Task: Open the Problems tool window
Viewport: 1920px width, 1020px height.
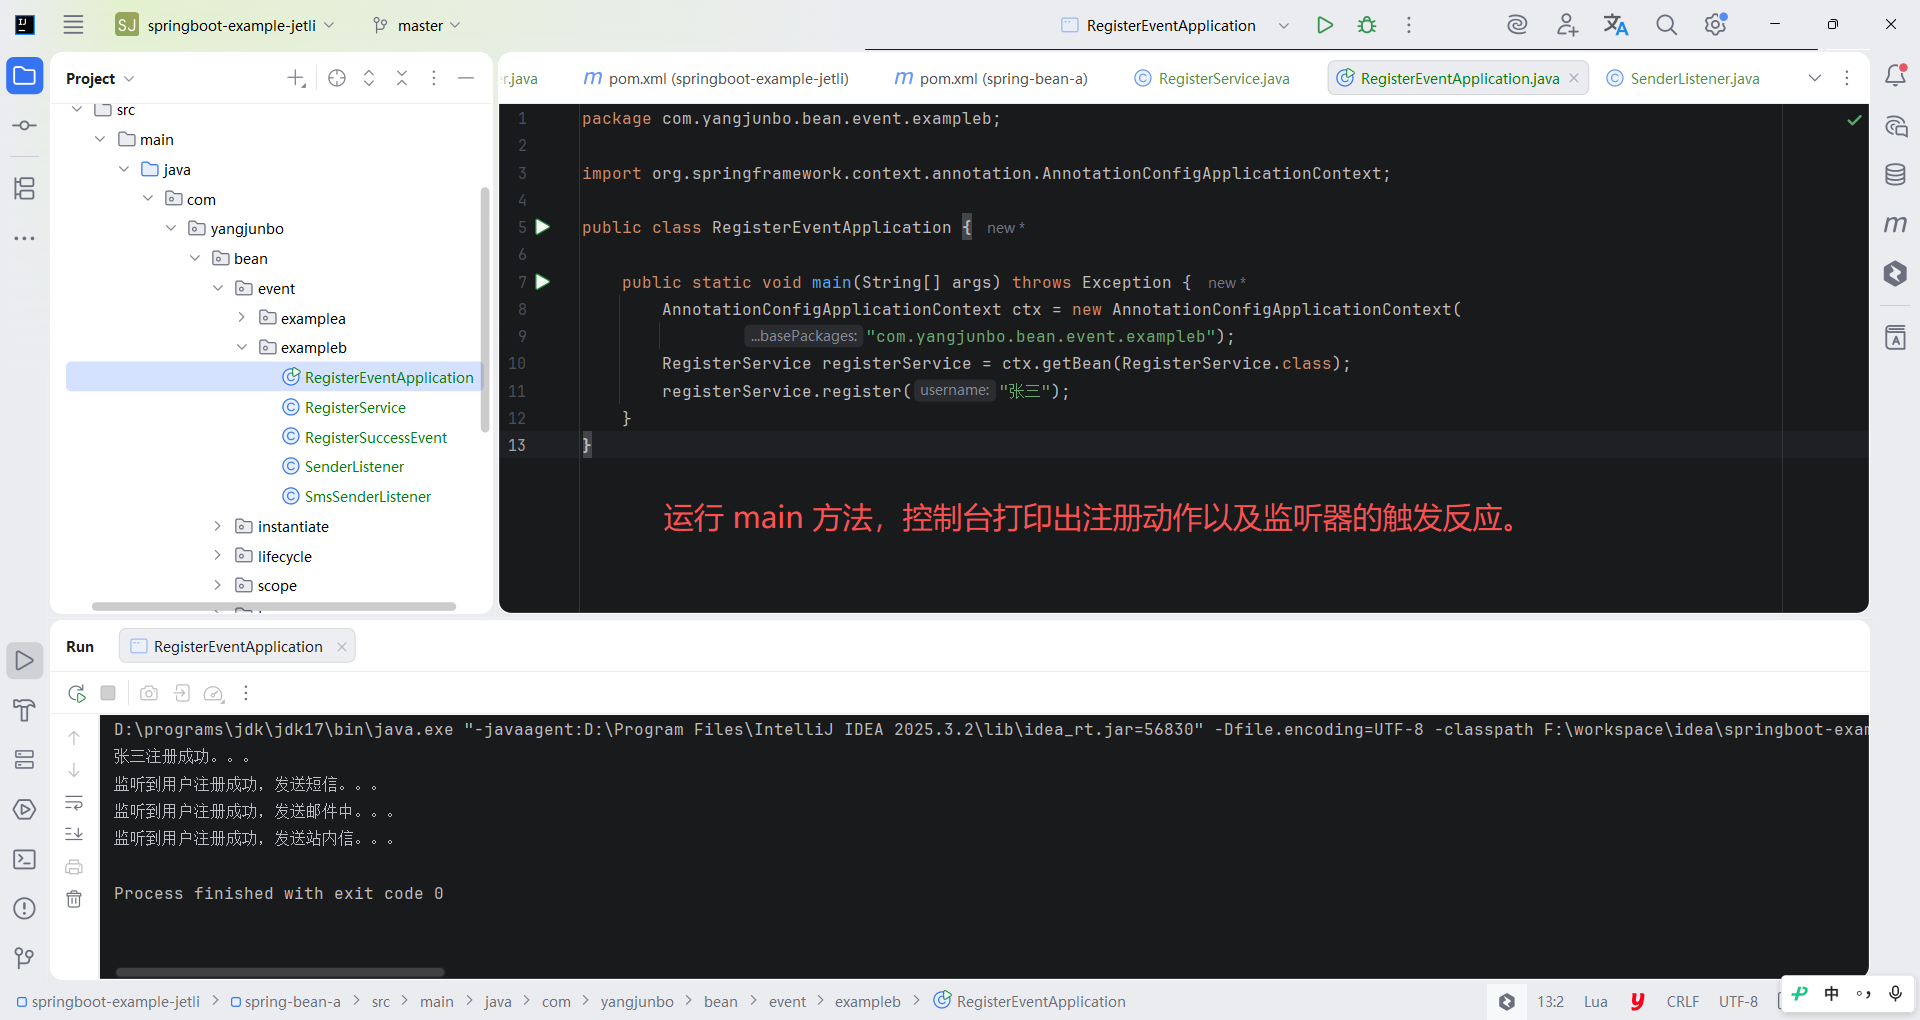Action: pos(25,908)
